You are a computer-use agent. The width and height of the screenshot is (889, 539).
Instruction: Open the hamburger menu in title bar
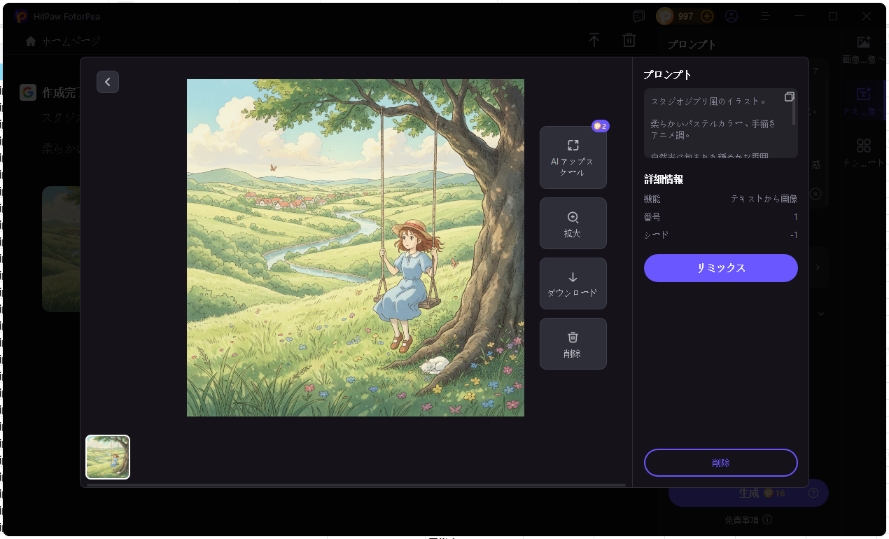765,16
